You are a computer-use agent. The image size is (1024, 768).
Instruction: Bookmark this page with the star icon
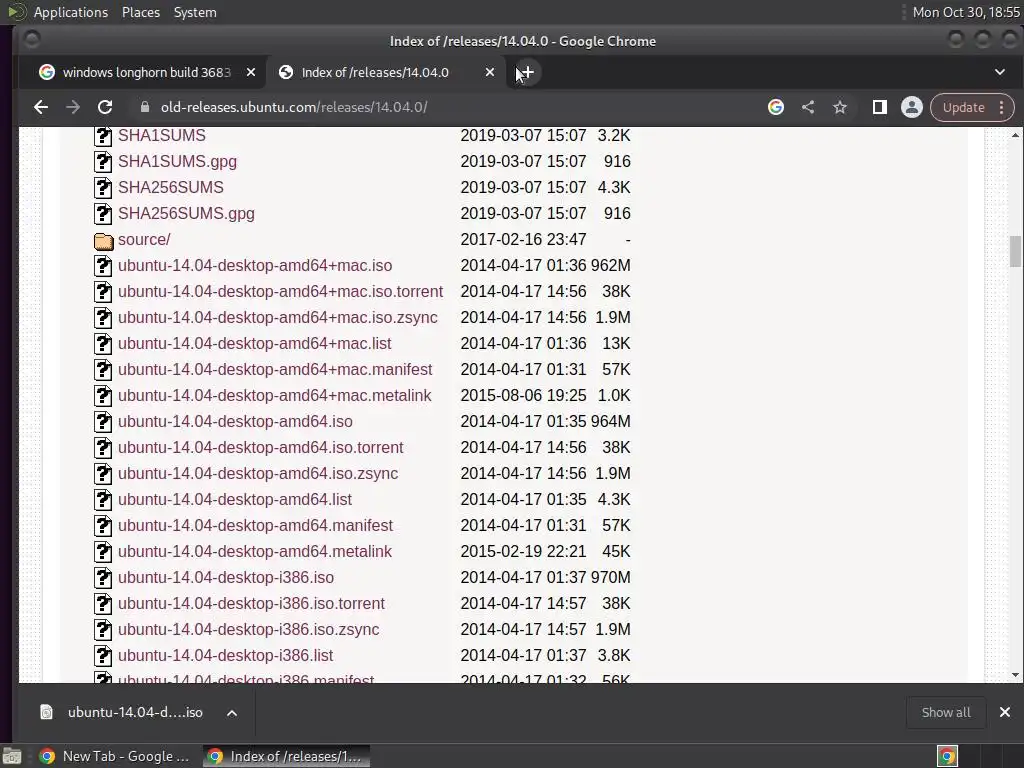point(840,107)
